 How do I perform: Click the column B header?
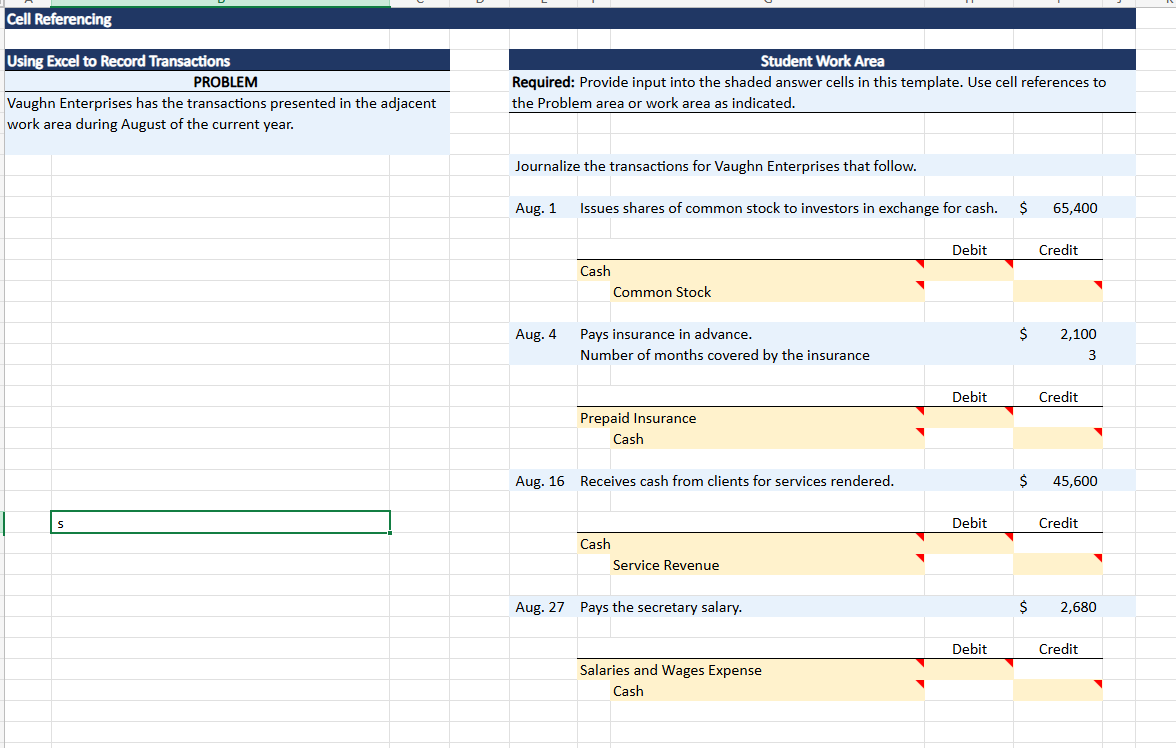click(x=220, y=4)
